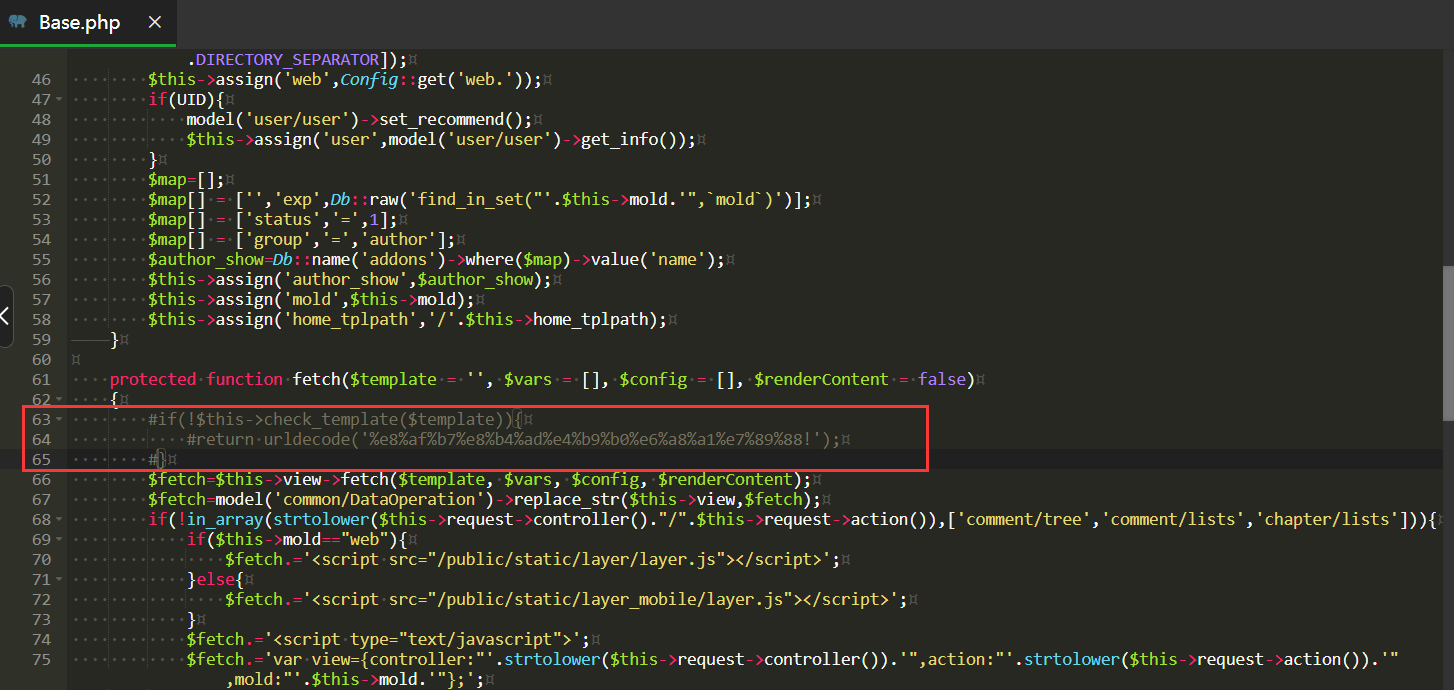Click the vertical scrollbar thumb

[1447, 342]
